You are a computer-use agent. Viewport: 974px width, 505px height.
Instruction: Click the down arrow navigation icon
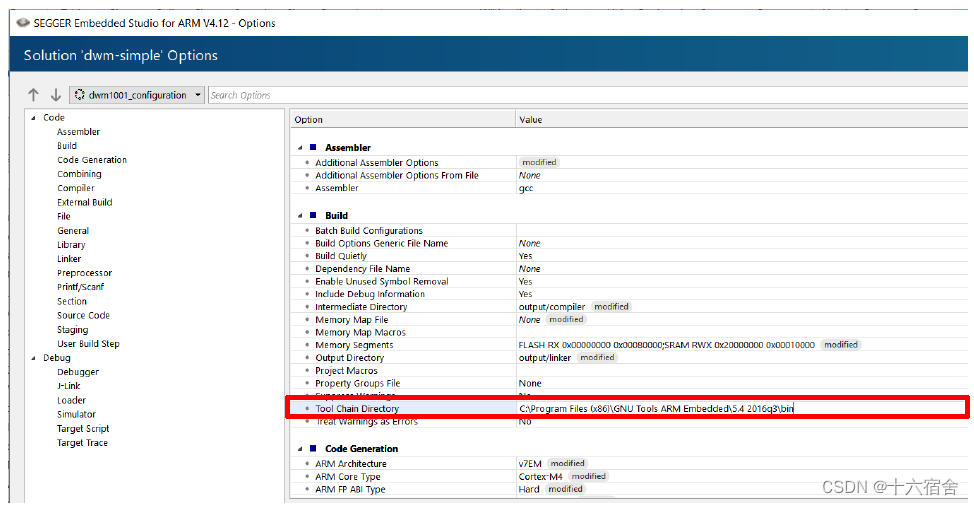(x=56, y=94)
